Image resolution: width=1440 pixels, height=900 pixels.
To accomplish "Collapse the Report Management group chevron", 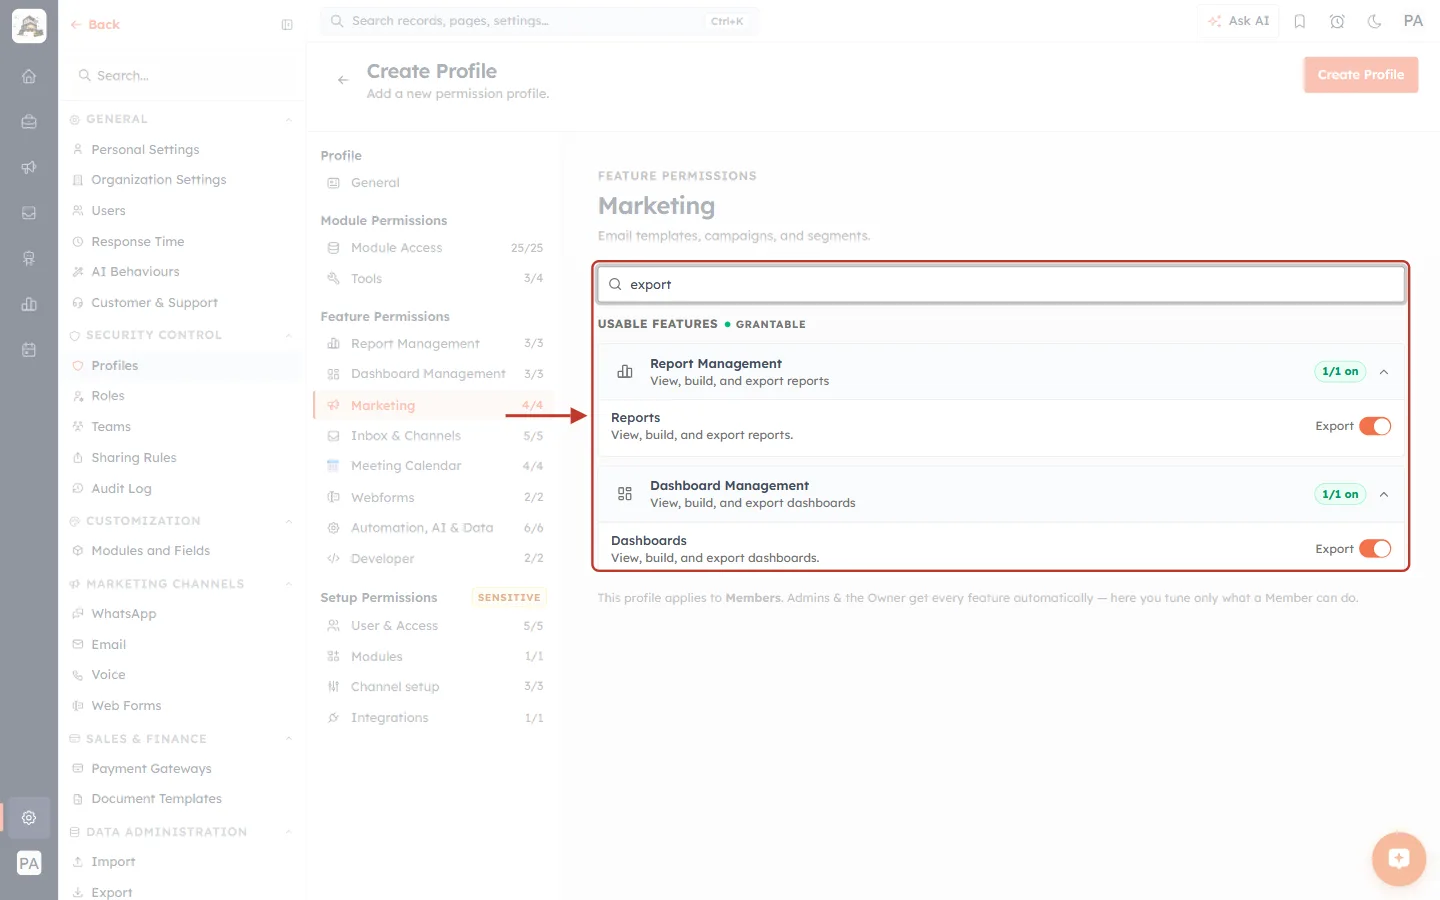I will coord(1384,372).
